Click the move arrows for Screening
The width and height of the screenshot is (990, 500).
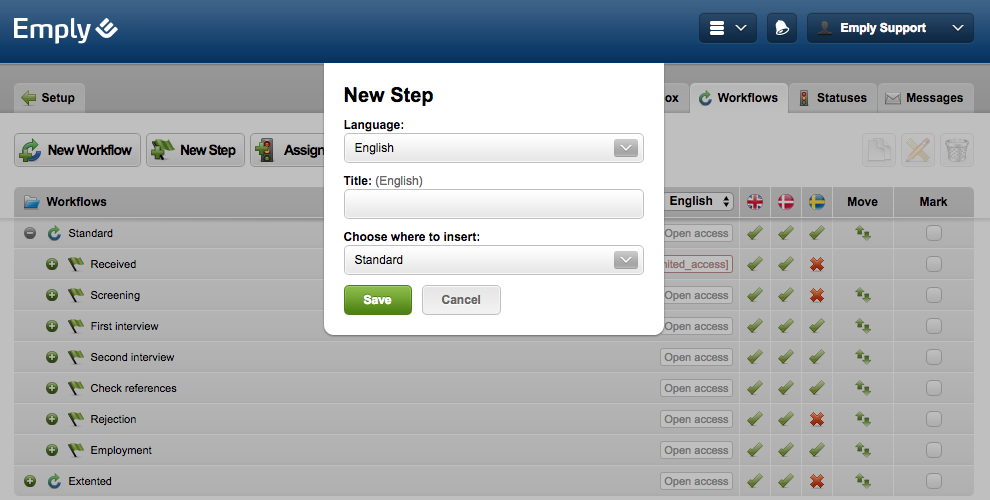click(x=862, y=295)
